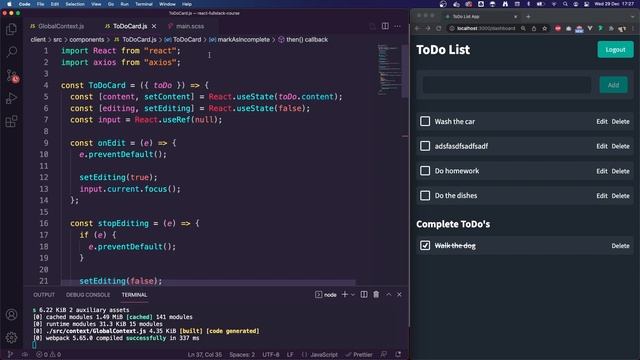
Task: Check the 'adsfasdfsadfsadf' todo checkbox
Action: pos(425,146)
